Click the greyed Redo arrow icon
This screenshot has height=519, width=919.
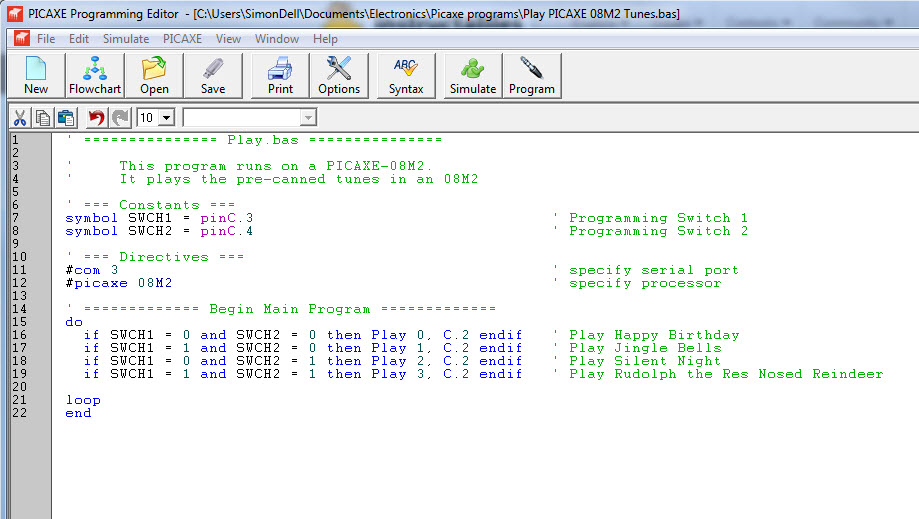[x=120, y=118]
